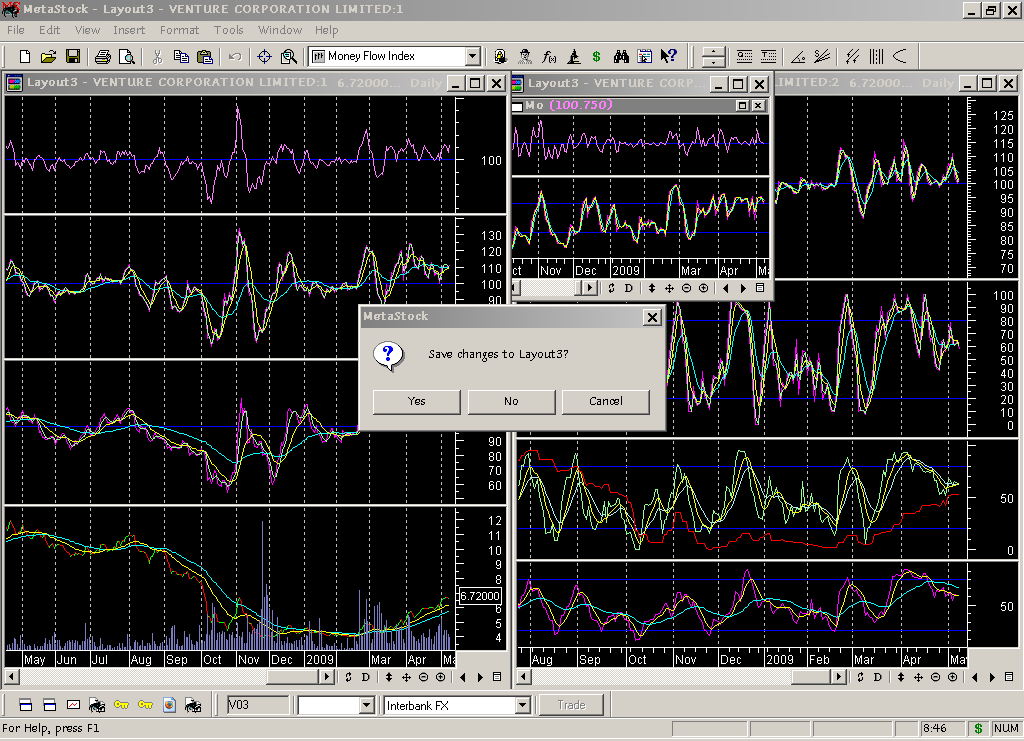The image size is (1024, 741).
Task: Save using the floppy disk icon
Action: coord(72,57)
